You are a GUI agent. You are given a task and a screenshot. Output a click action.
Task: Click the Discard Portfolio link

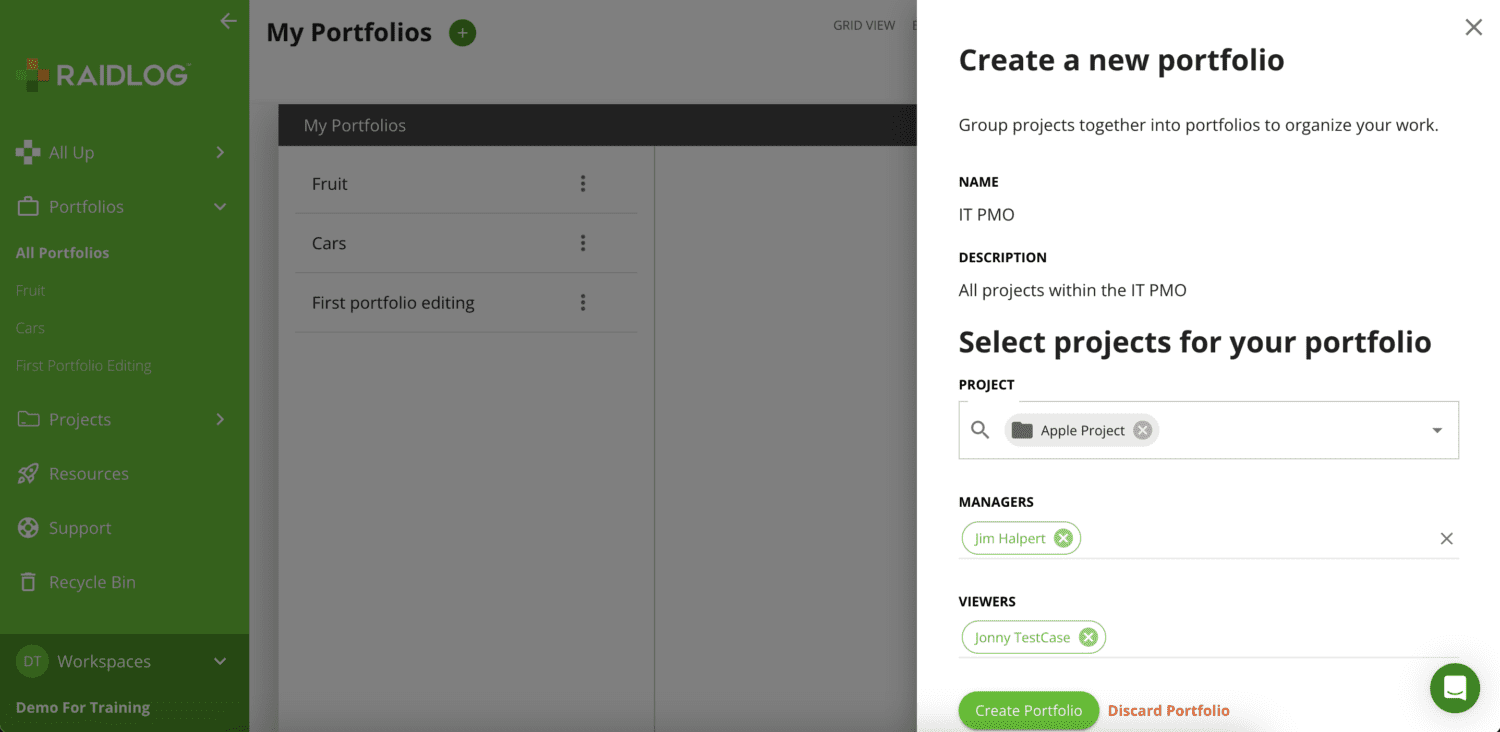tap(1168, 711)
